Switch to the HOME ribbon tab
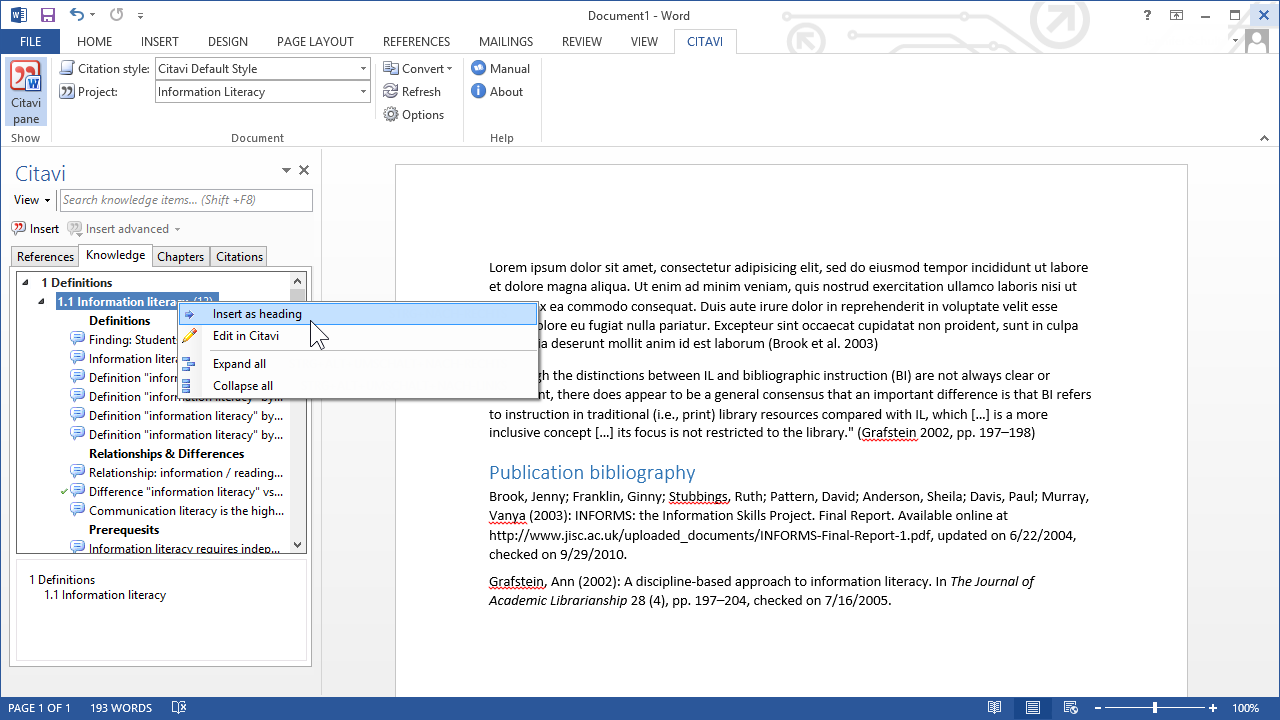 94,41
